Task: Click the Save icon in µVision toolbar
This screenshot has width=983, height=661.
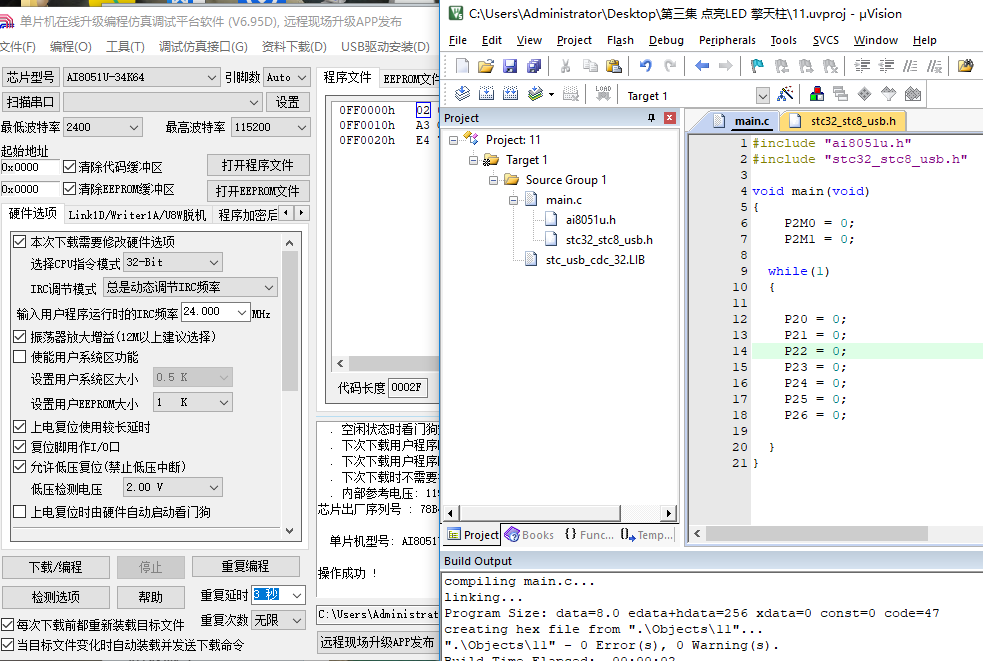Action: pos(510,66)
